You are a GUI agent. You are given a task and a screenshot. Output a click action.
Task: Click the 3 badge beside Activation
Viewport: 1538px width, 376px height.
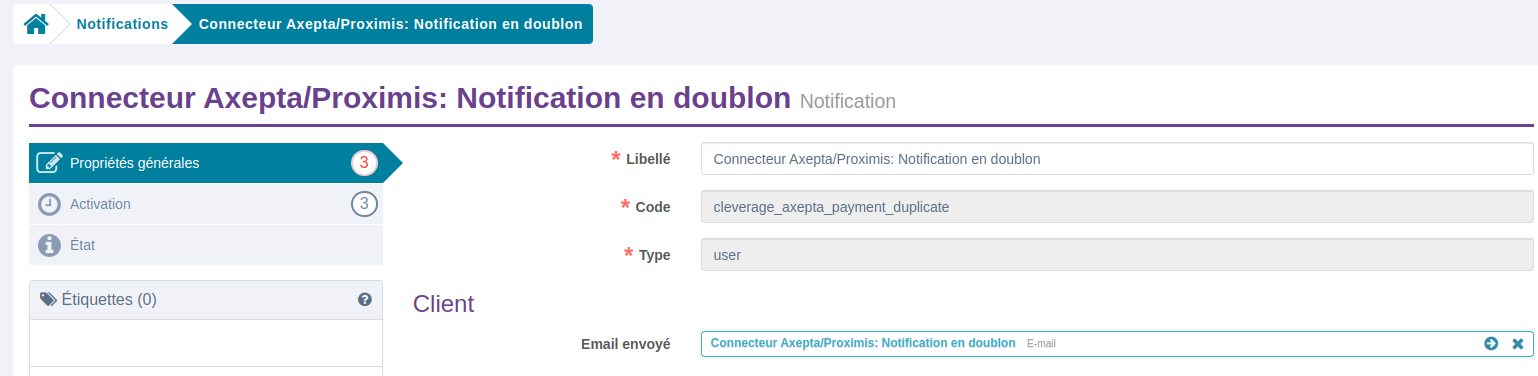[364, 204]
